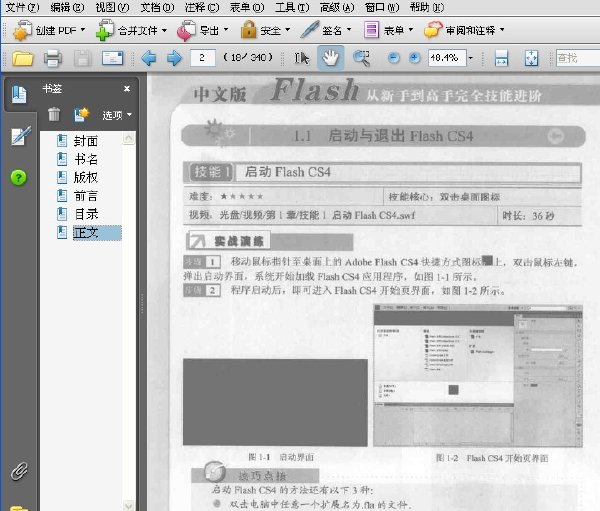Viewport: 600px width, 511px height.
Task: Click the 创建 PDF button
Action: coord(49,30)
